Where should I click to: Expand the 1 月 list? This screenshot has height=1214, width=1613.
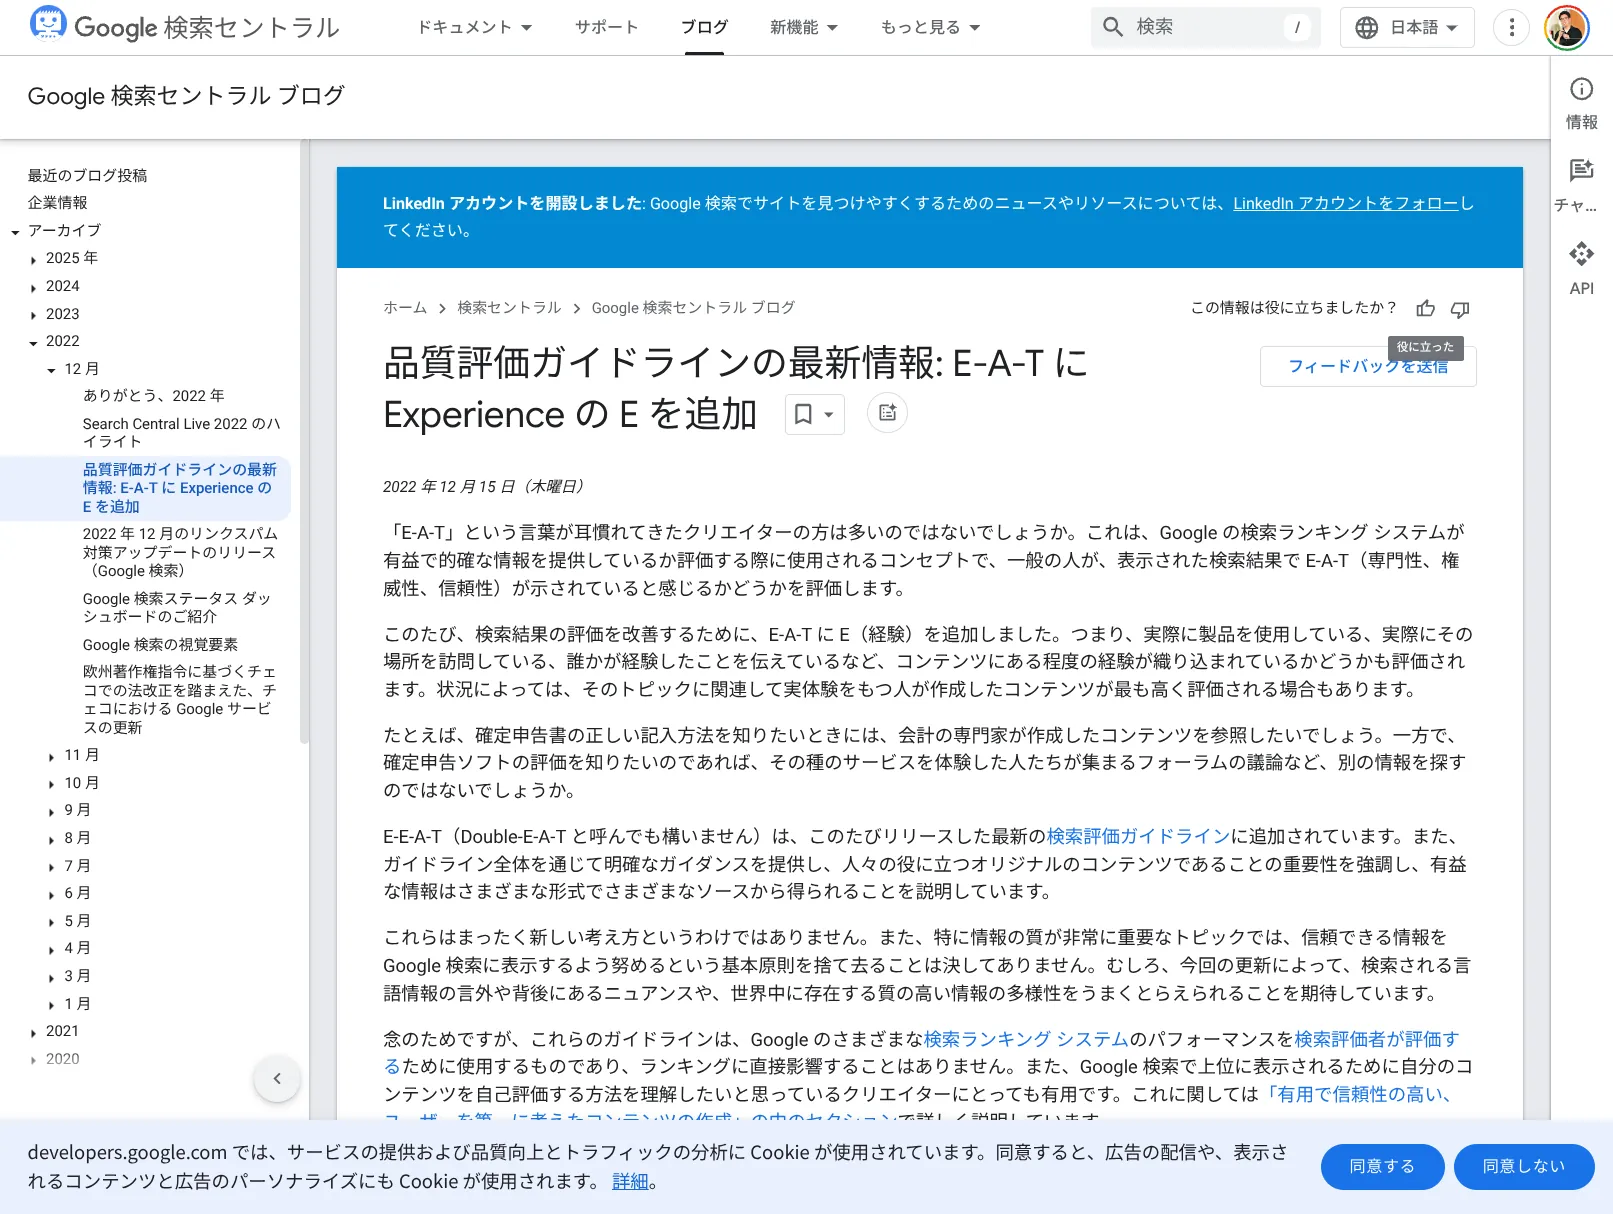click(x=52, y=1005)
